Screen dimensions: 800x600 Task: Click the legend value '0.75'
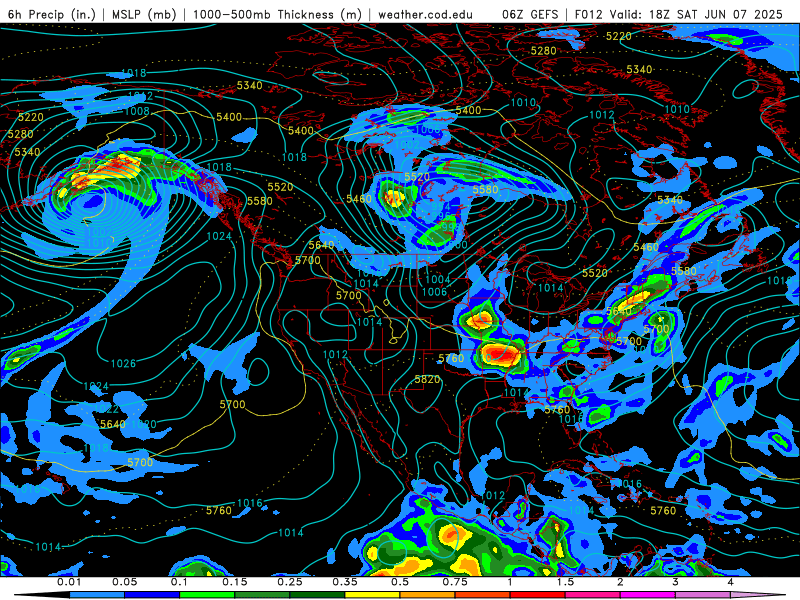[455, 582]
